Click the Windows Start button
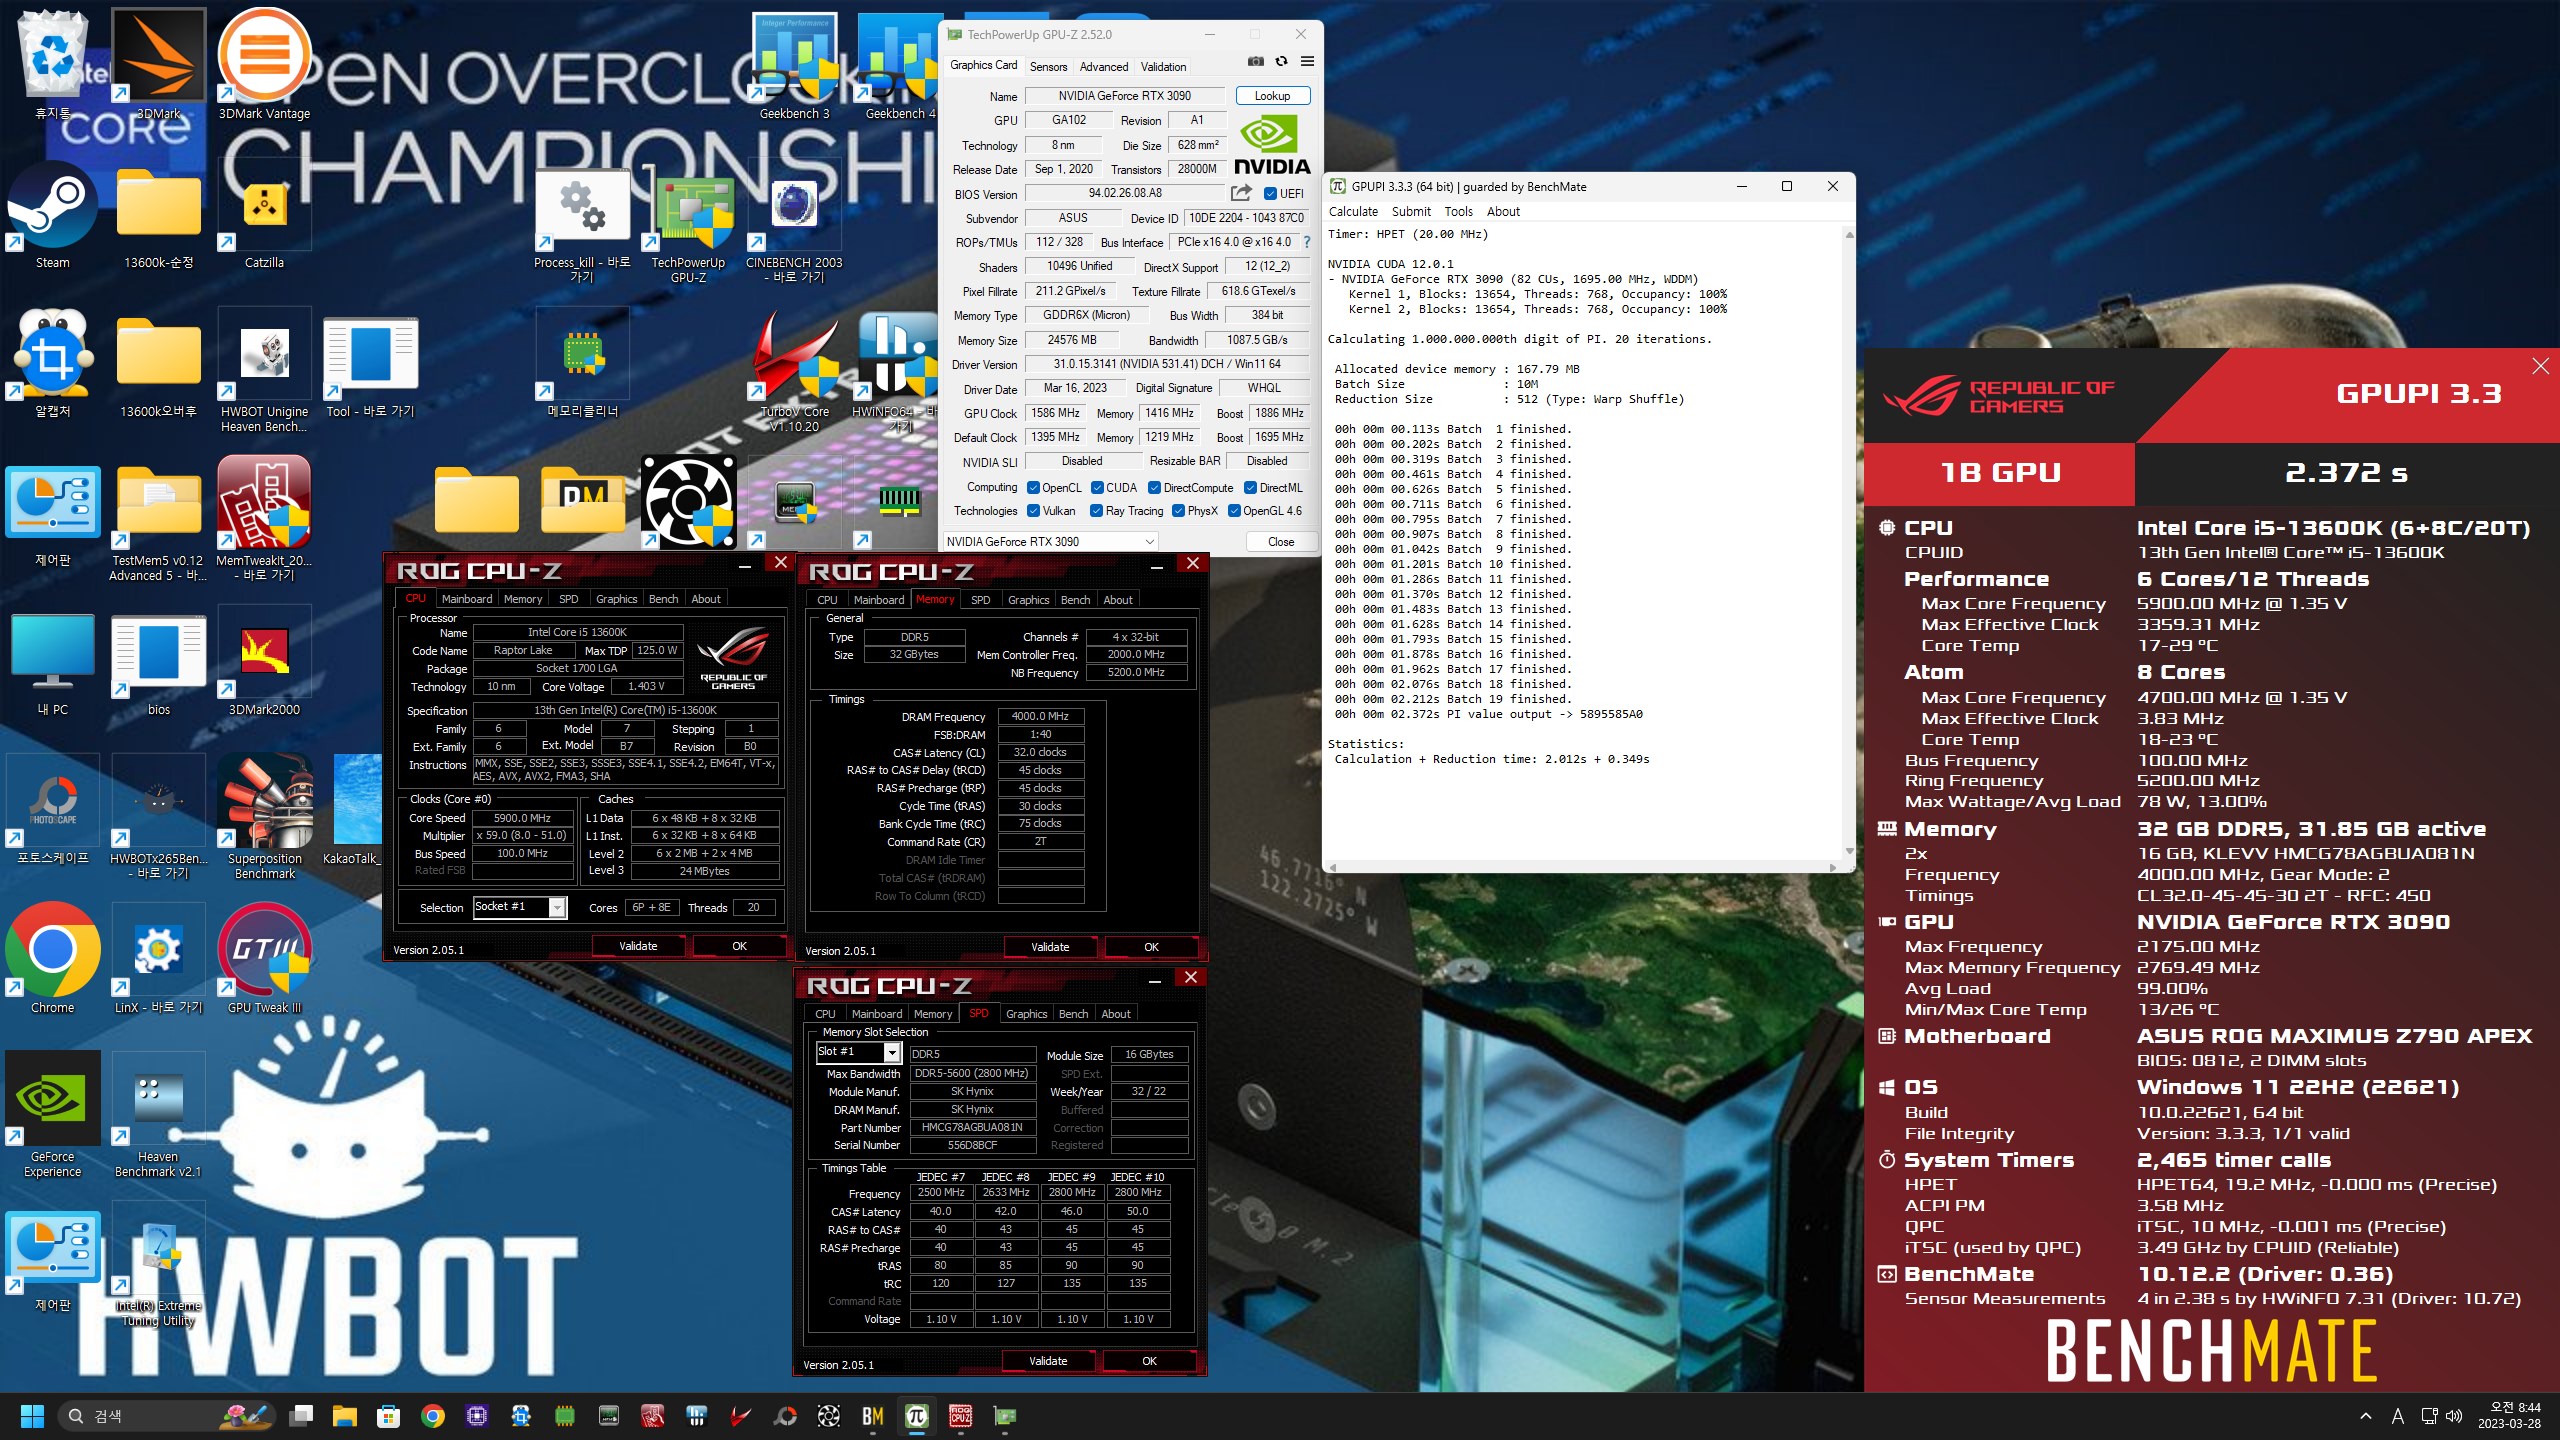The width and height of the screenshot is (2560, 1440). [x=33, y=1416]
